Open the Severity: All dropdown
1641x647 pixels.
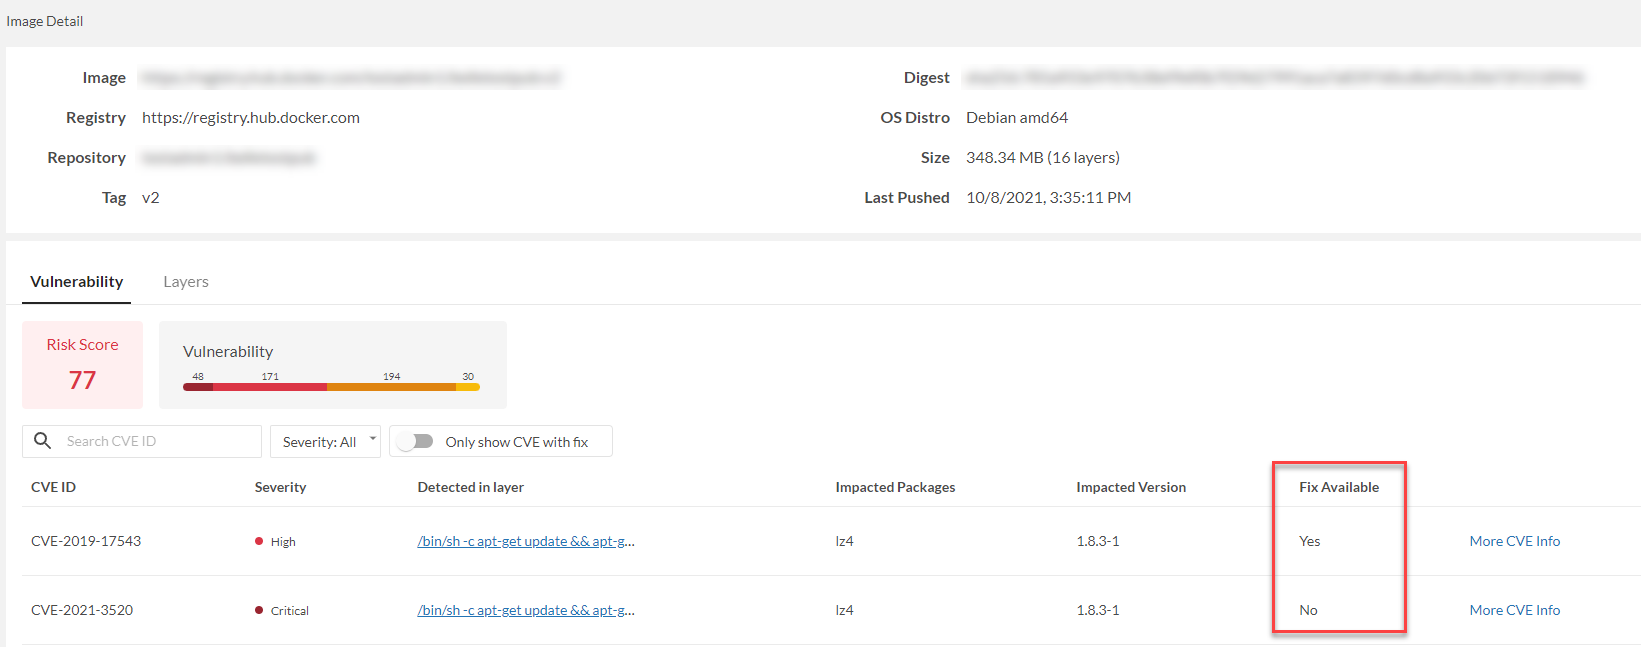(x=325, y=442)
